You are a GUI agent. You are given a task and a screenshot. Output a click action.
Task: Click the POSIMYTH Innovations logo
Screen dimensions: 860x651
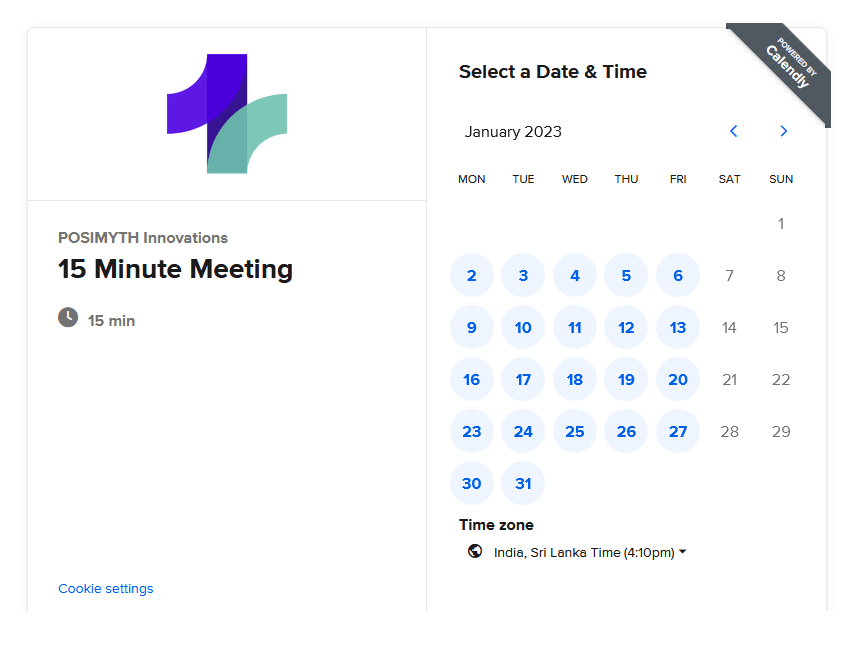226,113
